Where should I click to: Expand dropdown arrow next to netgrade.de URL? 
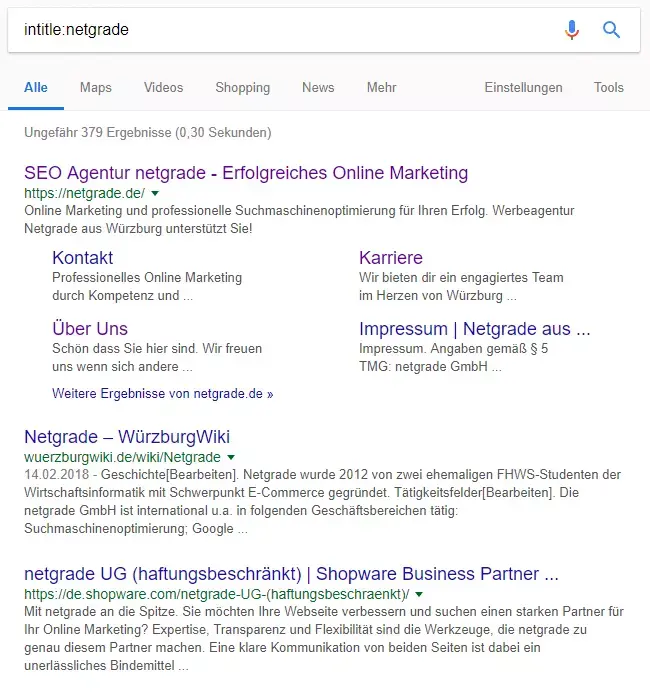click(155, 193)
